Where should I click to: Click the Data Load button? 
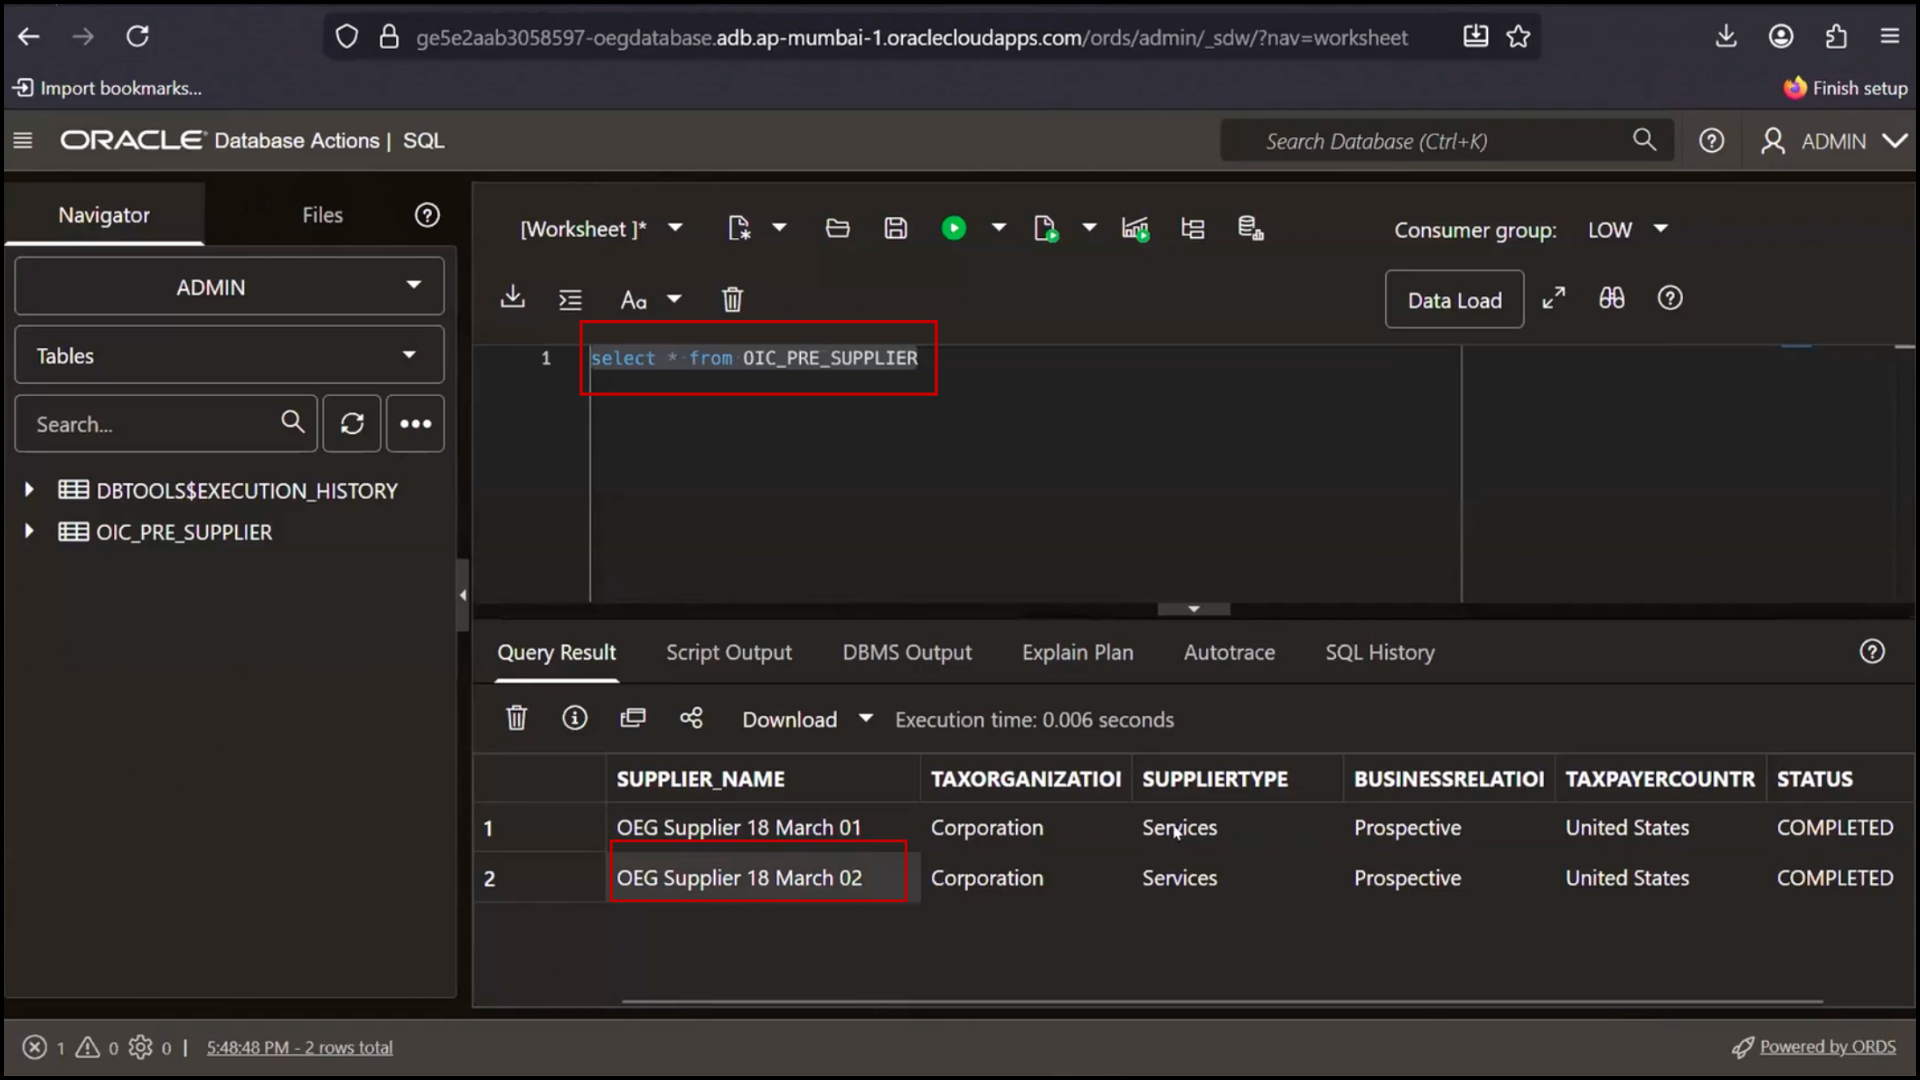pos(1454,299)
